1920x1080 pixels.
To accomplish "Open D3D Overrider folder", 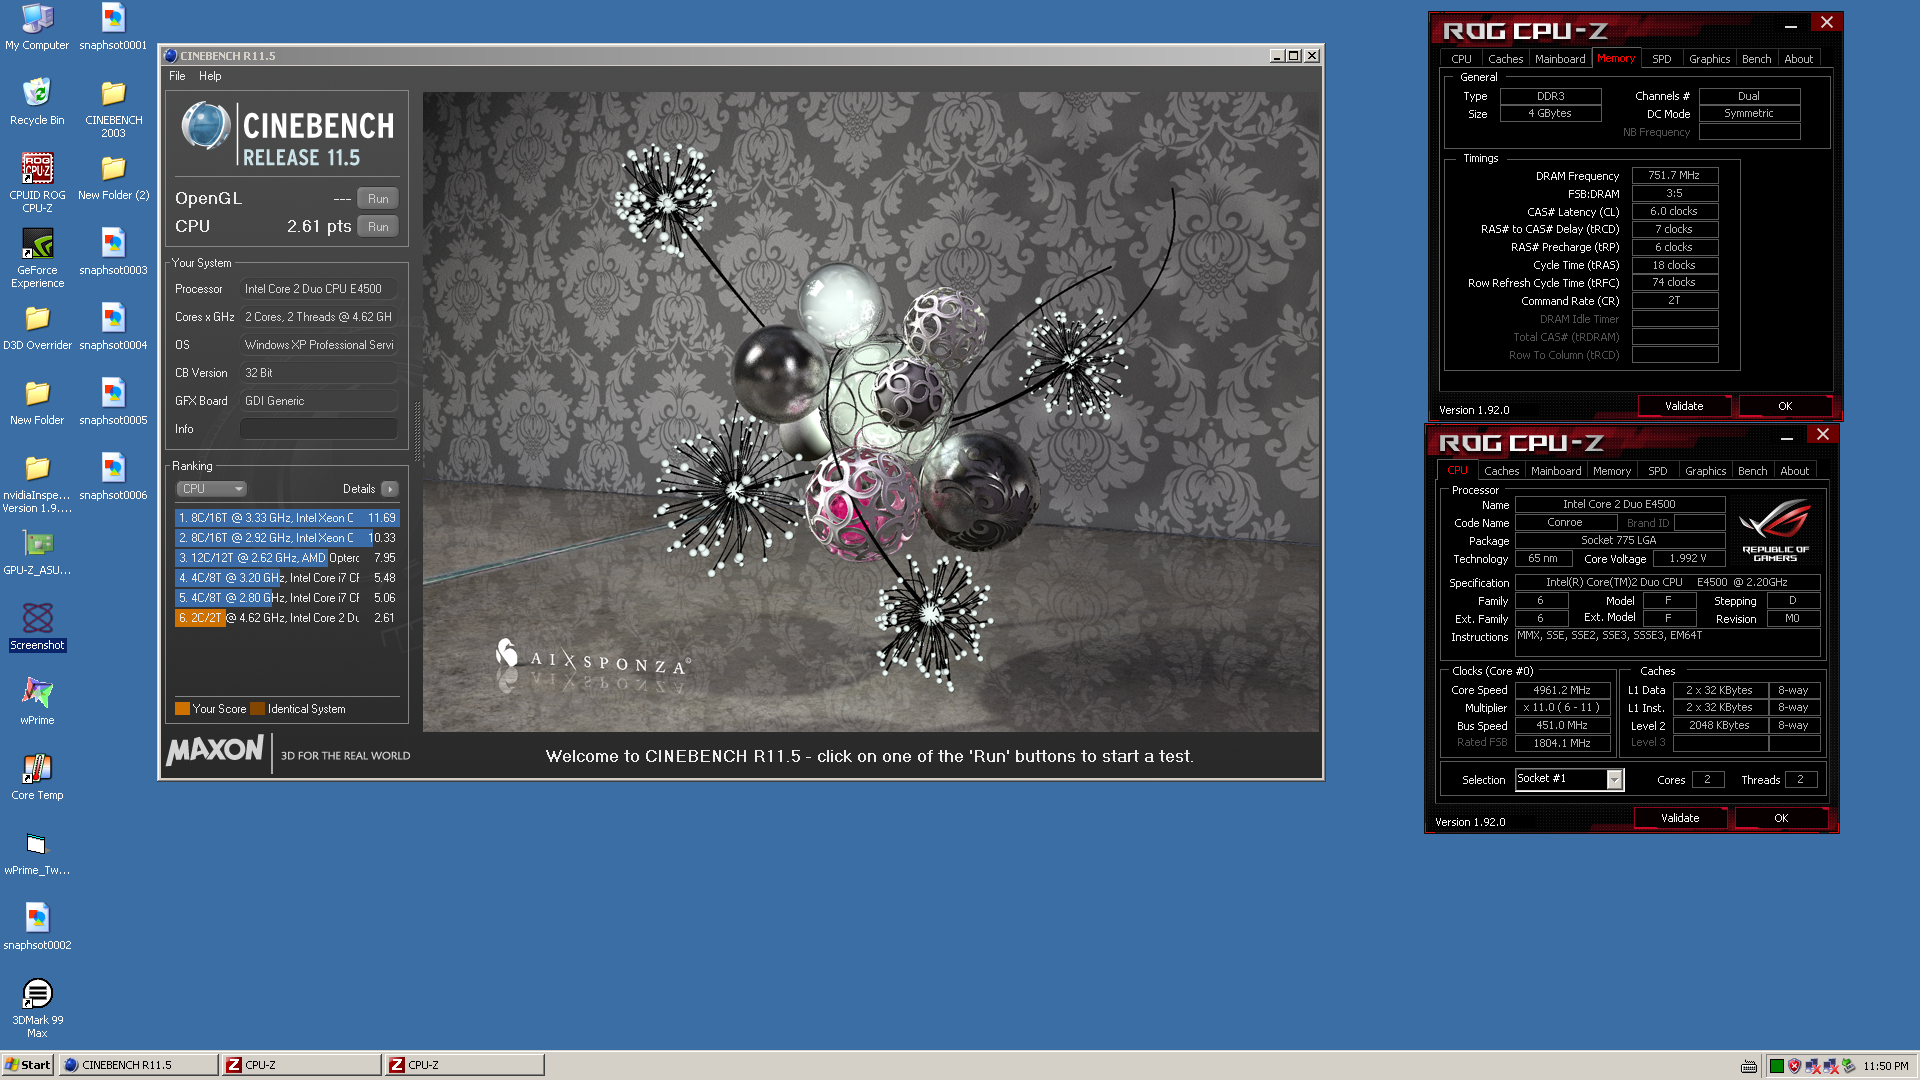I will pyautogui.click(x=37, y=328).
